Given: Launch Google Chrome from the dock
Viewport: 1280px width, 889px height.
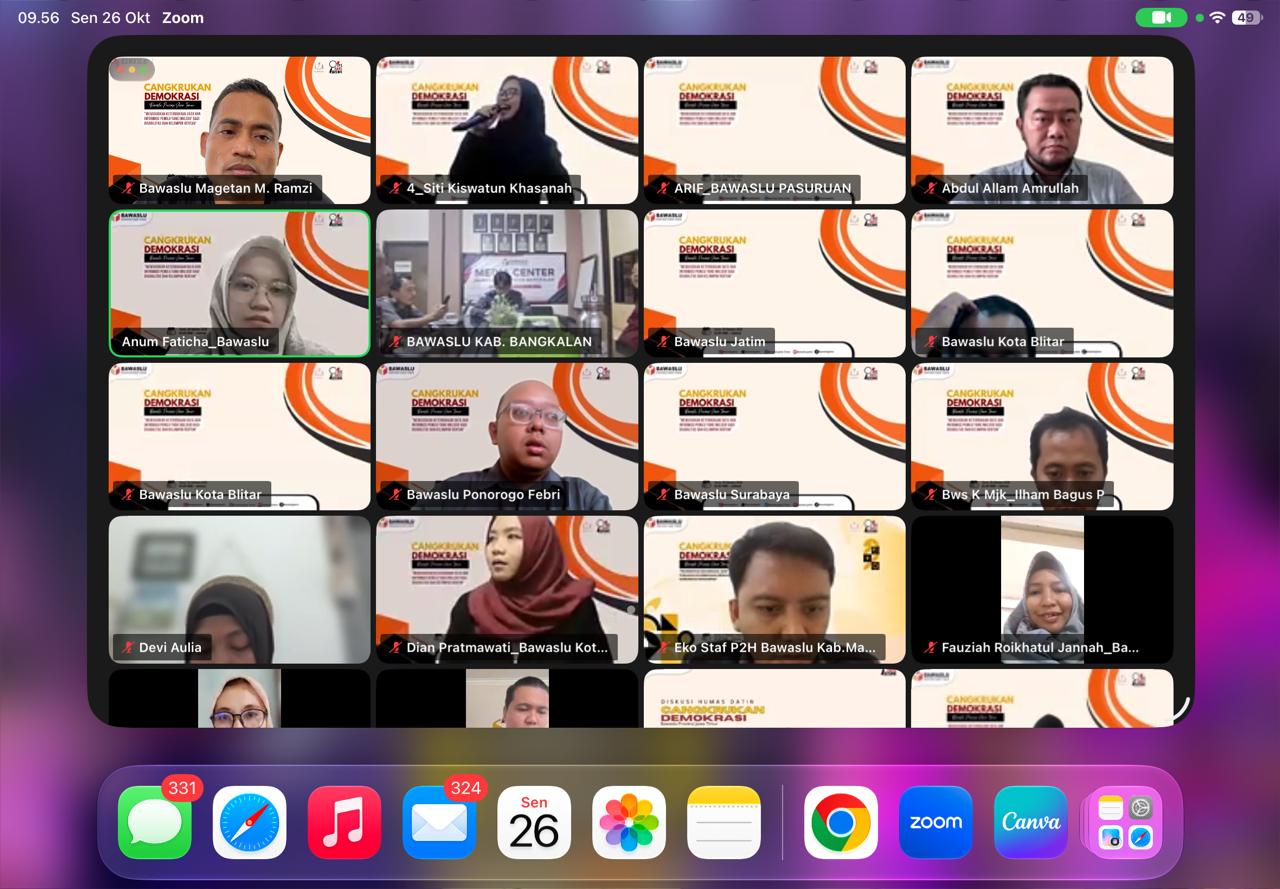Looking at the screenshot, I should click(841, 822).
